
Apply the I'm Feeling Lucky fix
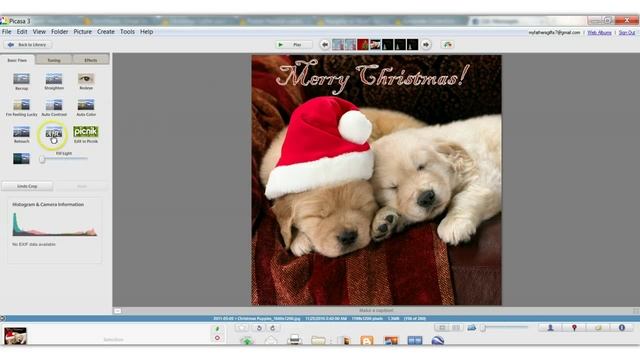pos(21,108)
